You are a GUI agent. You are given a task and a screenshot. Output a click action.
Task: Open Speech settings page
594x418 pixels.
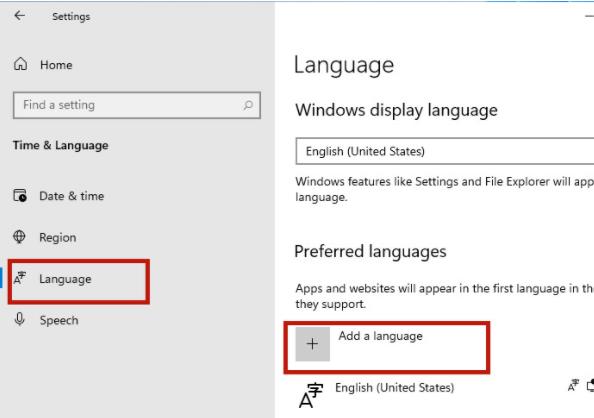[x=59, y=321]
